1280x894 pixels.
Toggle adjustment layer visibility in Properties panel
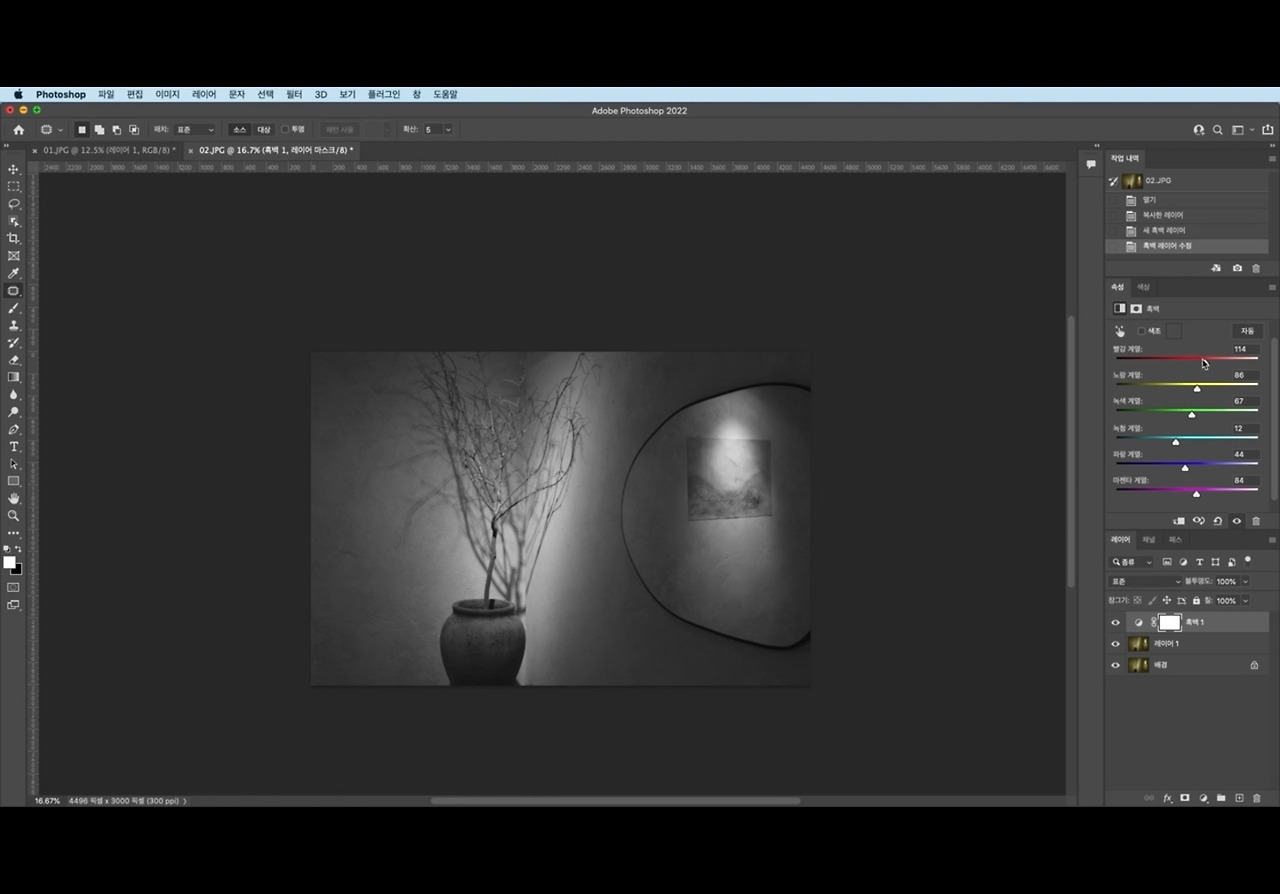[x=1237, y=521]
